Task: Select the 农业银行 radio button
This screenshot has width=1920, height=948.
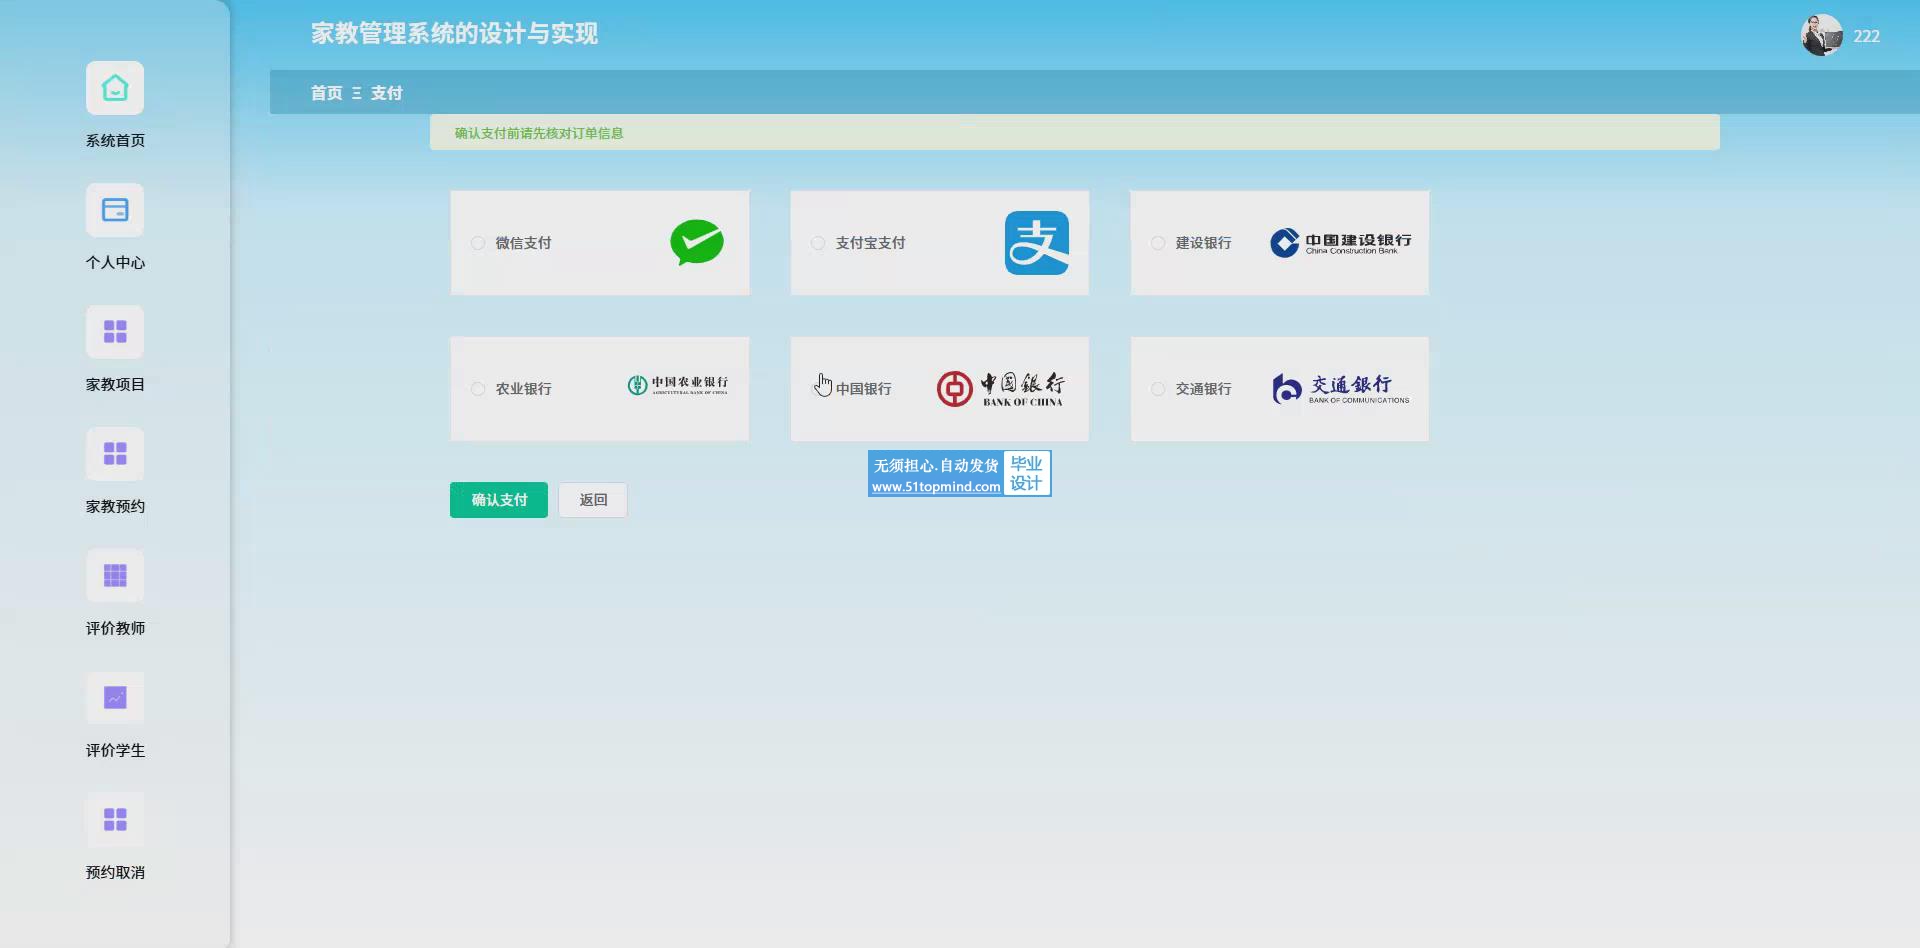Action: [478, 389]
